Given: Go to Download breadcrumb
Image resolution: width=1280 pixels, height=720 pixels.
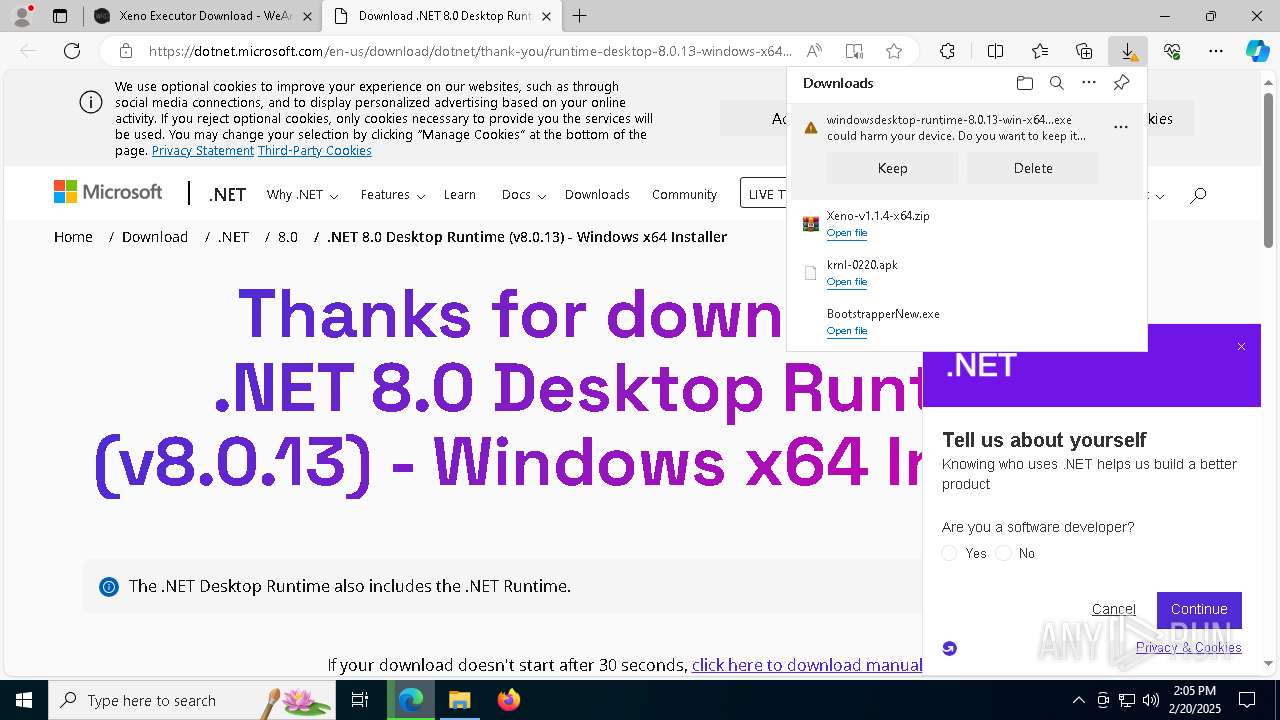Looking at the screenshot, I should [x=155, y=237].
